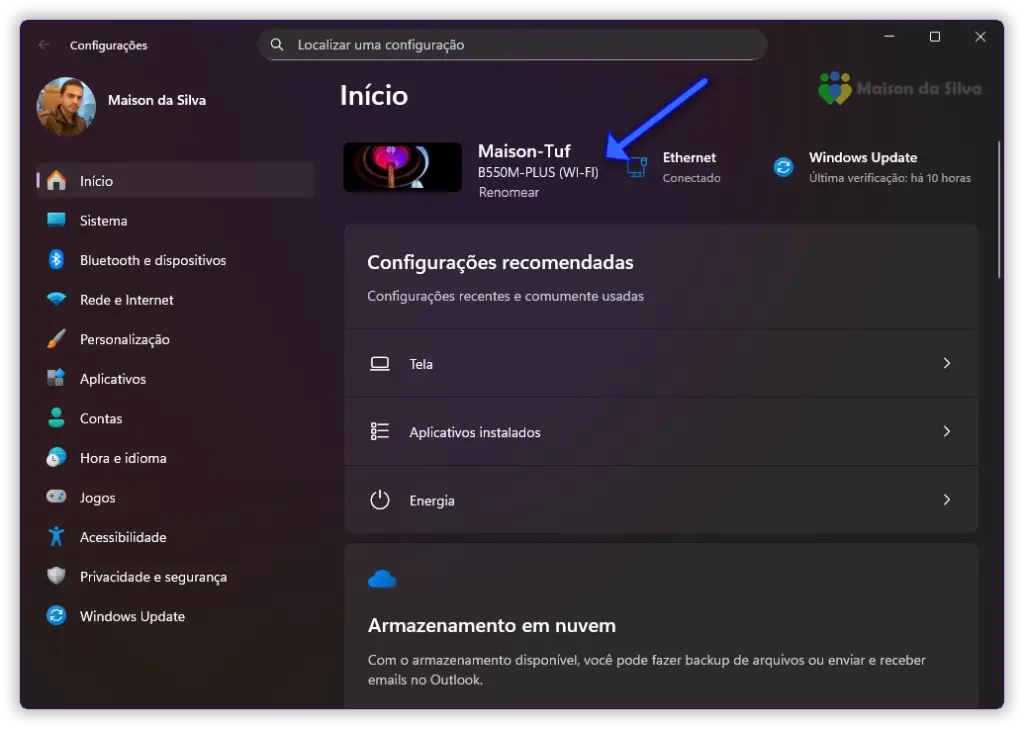Click the Hora e idioma clock icon
Image resolution: width=1024 pixels, height=729 pixels.
pos(56,458)
